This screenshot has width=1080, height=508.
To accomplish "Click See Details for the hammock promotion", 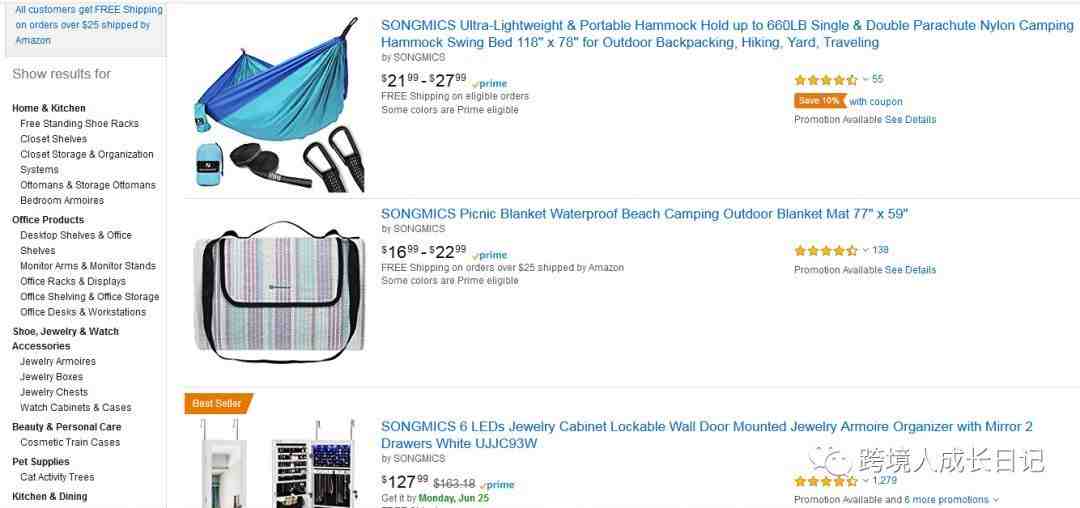I will 911,120.
